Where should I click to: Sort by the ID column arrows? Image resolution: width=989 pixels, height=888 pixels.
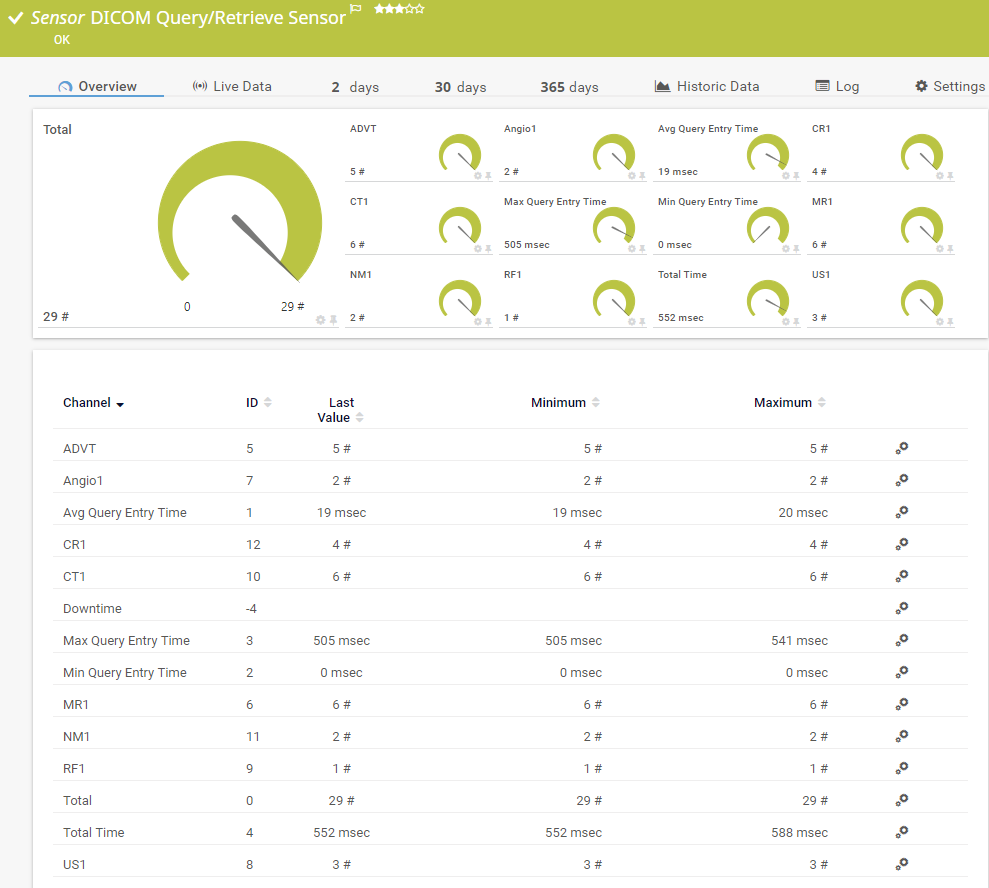coord(267,403)
